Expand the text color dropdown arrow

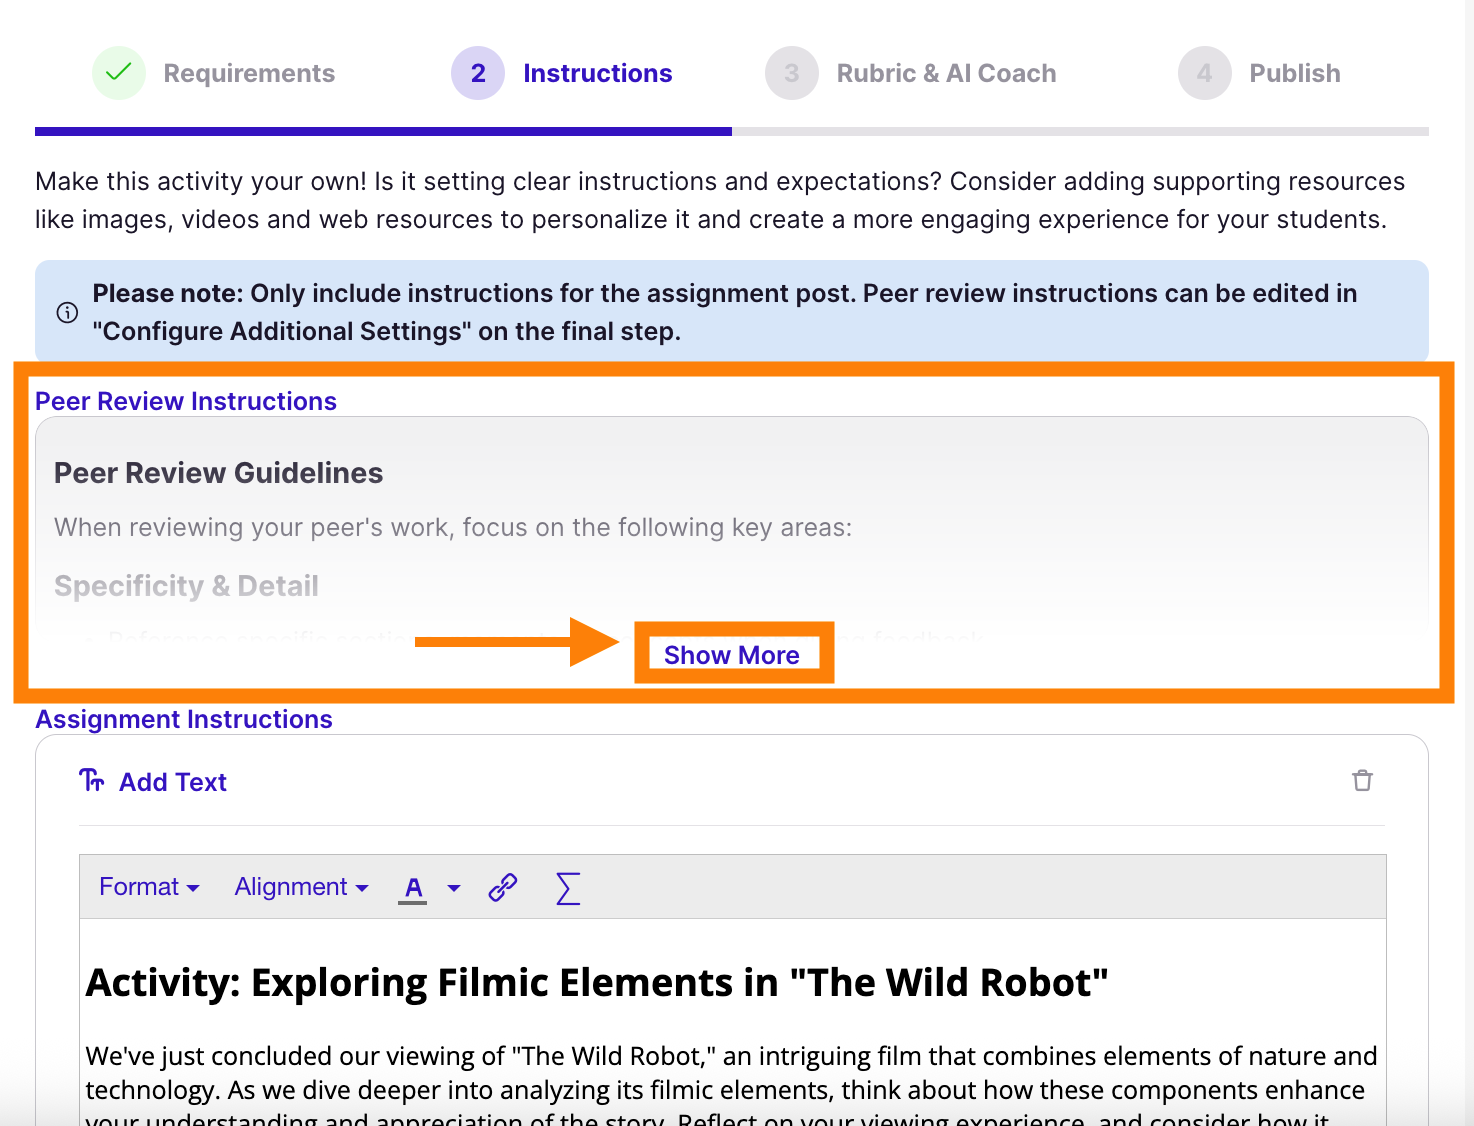[453, 888]
